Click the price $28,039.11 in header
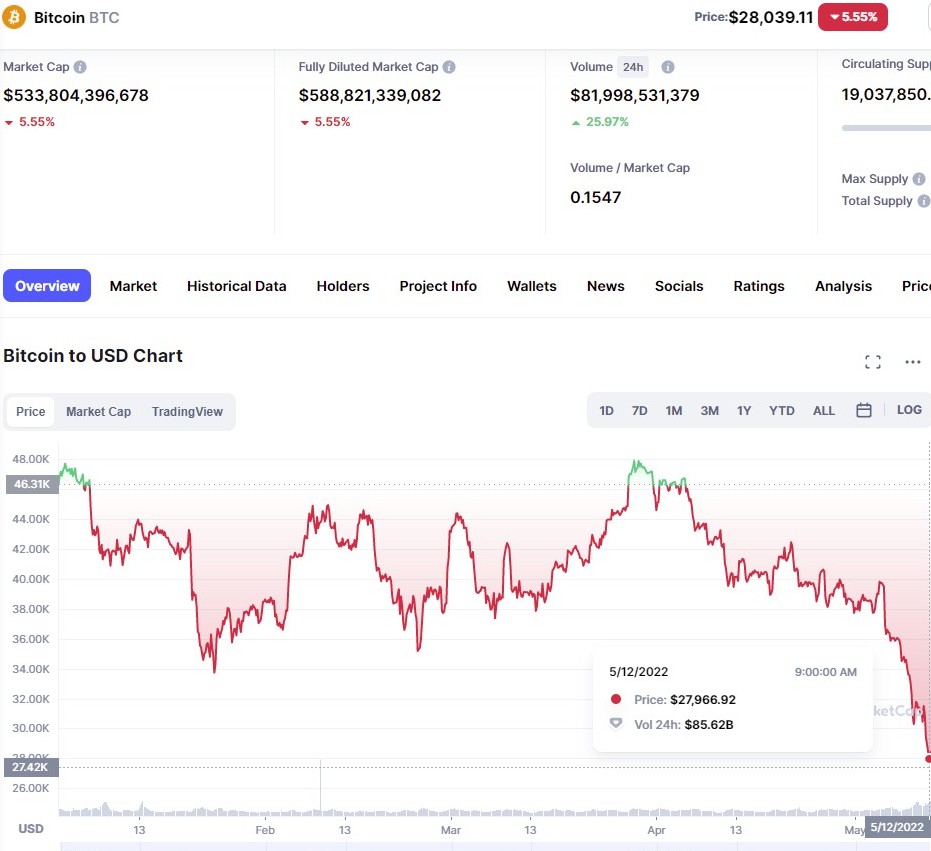Image resolution: width=931 pixels, height=851 pixels. pyautogui.click(x=771, y=17)
